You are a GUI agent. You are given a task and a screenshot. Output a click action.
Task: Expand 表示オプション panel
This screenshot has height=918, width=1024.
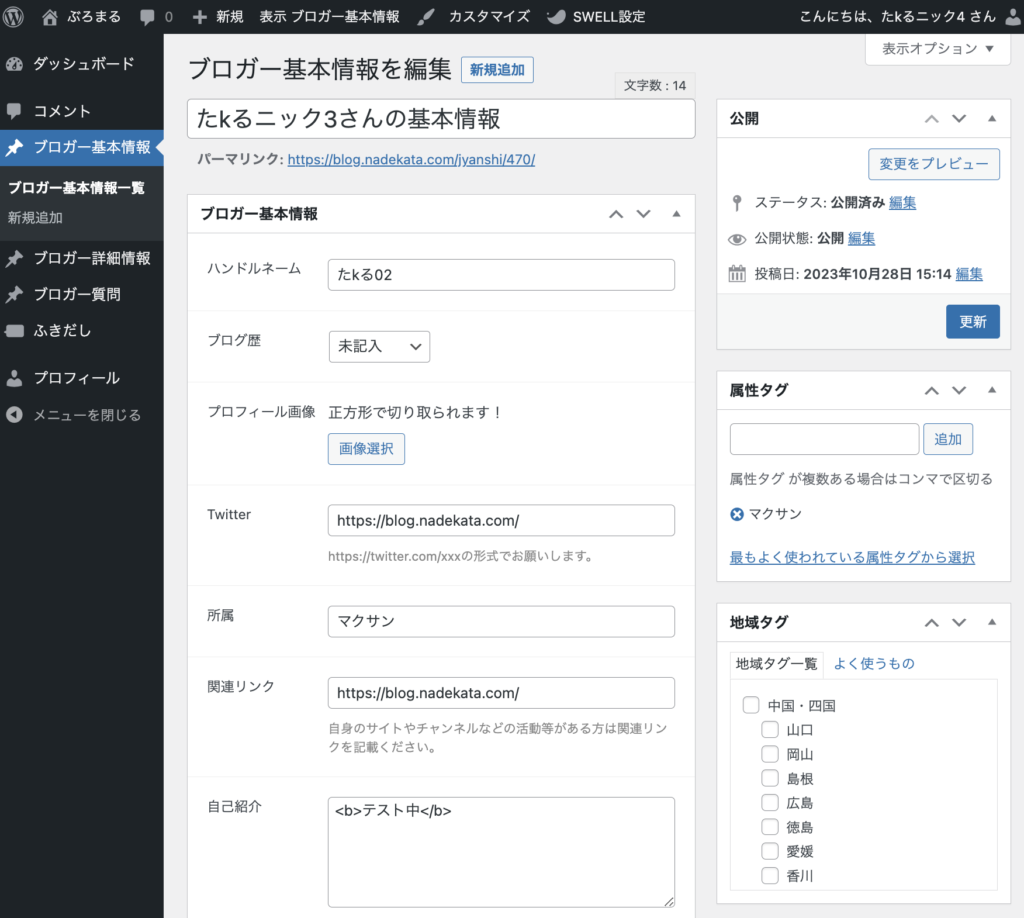[937, 48]
